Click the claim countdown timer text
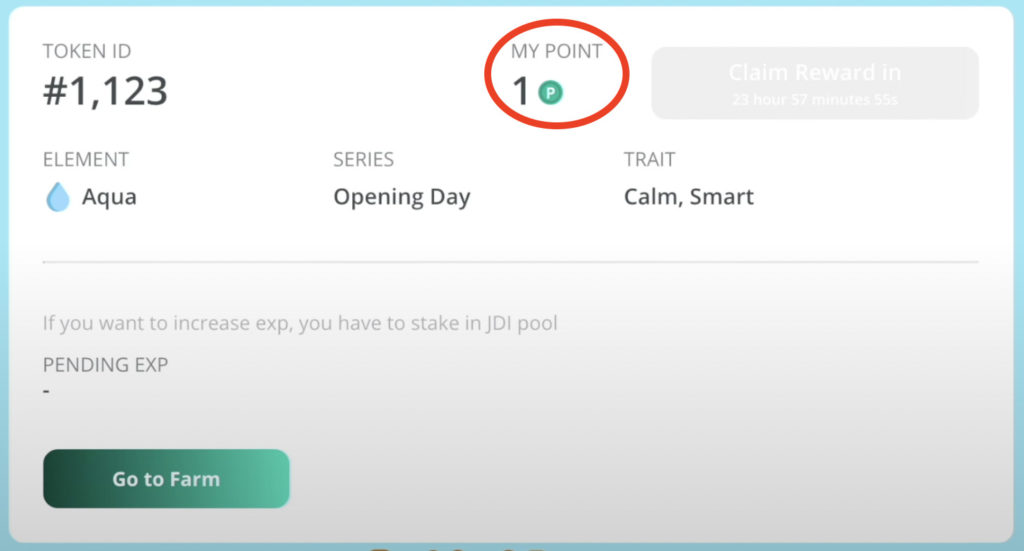 [x=815, y=100]
